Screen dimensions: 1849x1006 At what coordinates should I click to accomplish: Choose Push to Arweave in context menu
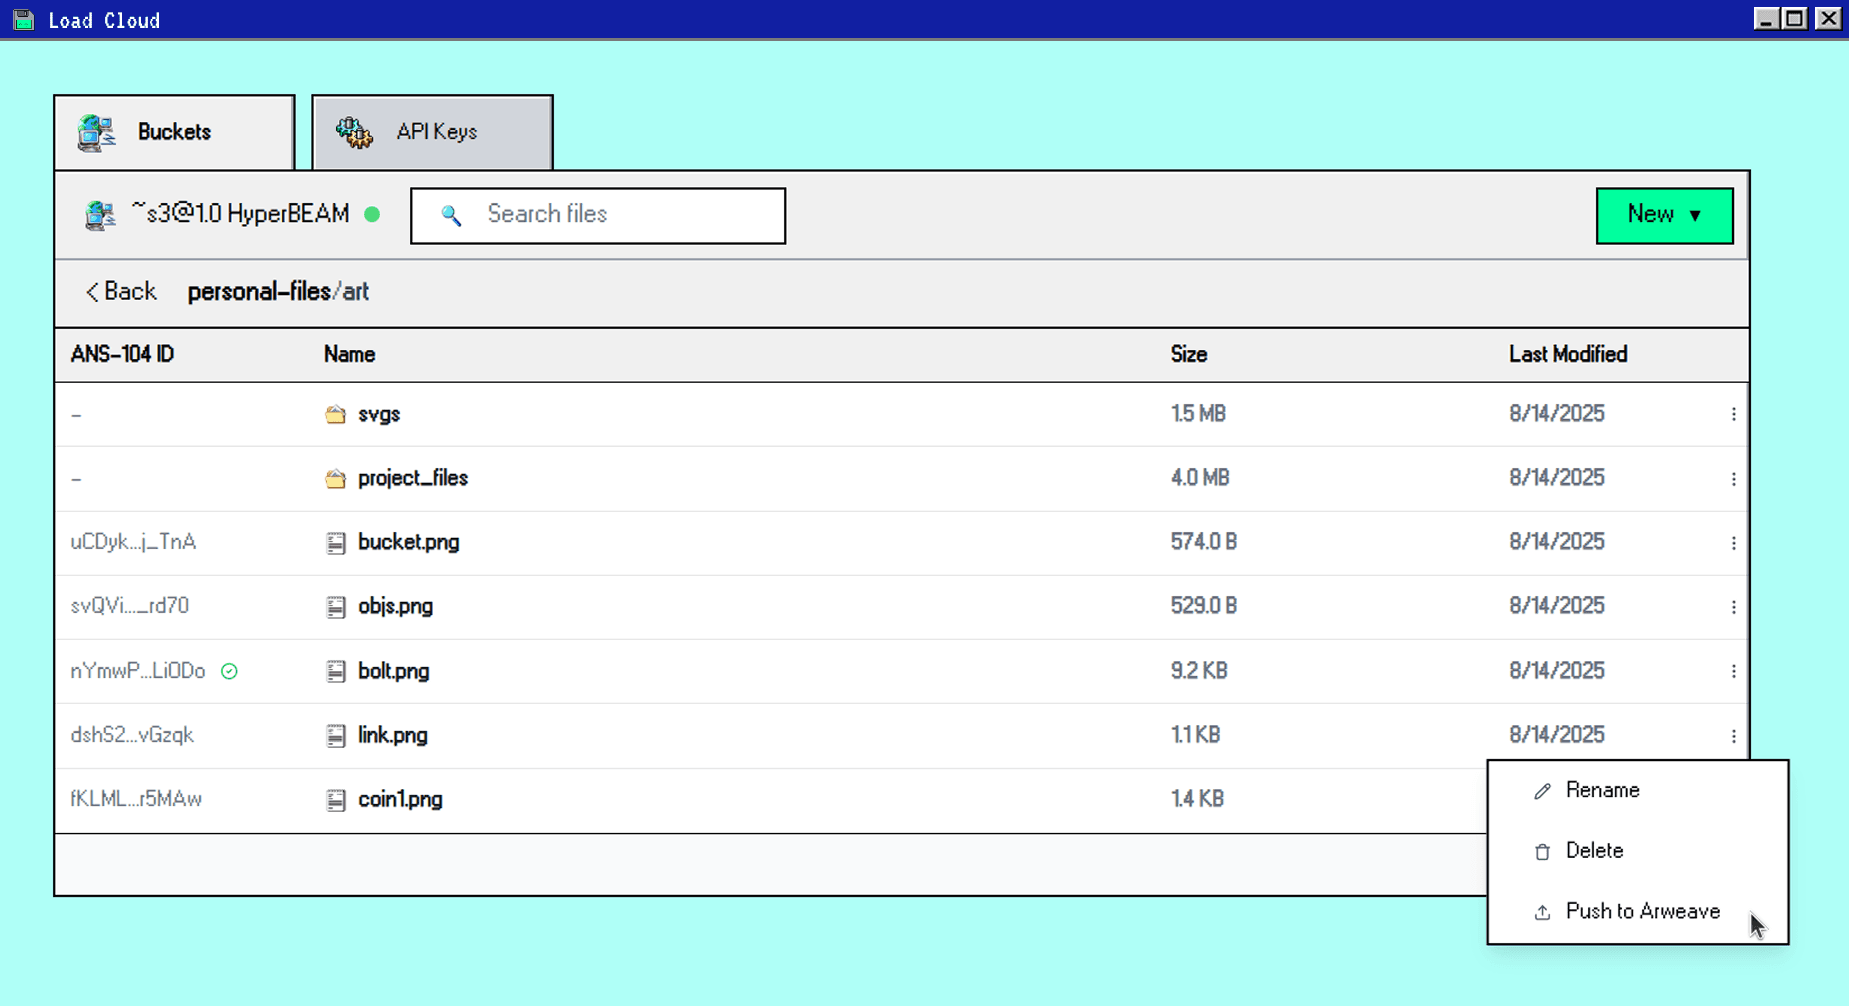pyautogui.click(x=1638, y=911)
